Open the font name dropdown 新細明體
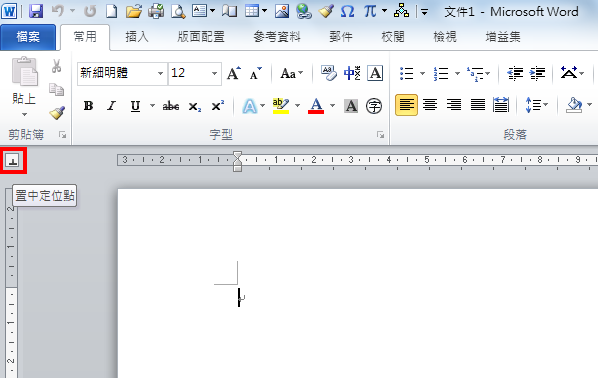This screenshot has height=378, width=598. [x=161, y=73]
